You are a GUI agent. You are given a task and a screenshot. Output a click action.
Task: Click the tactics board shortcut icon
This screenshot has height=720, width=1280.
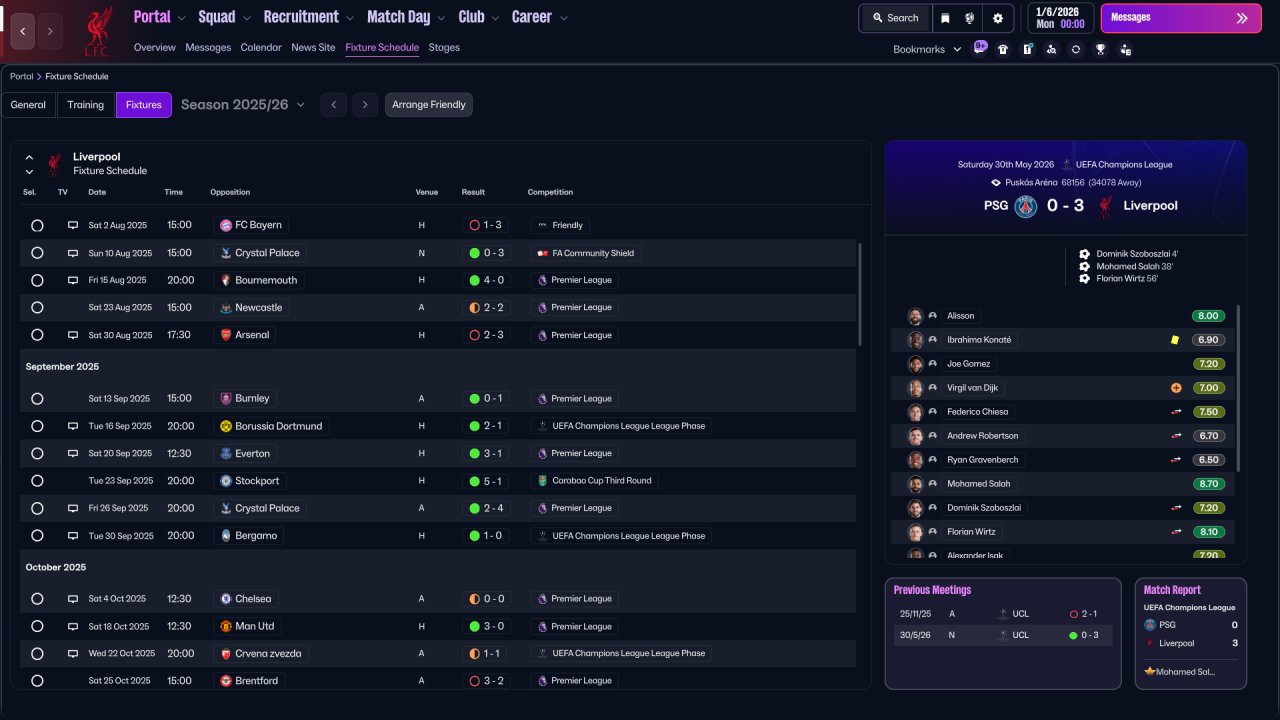[1027, 49]
